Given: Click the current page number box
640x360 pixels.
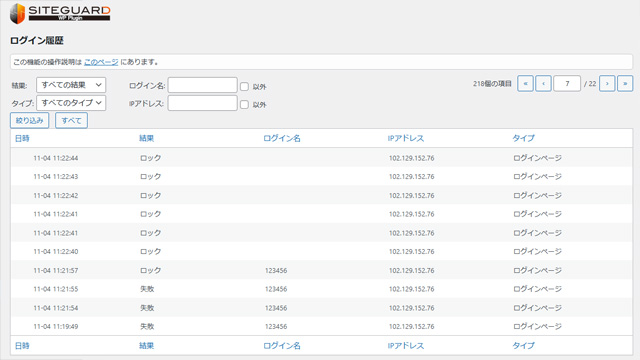Looking at the screenshot, I should [x=567, y=84].
